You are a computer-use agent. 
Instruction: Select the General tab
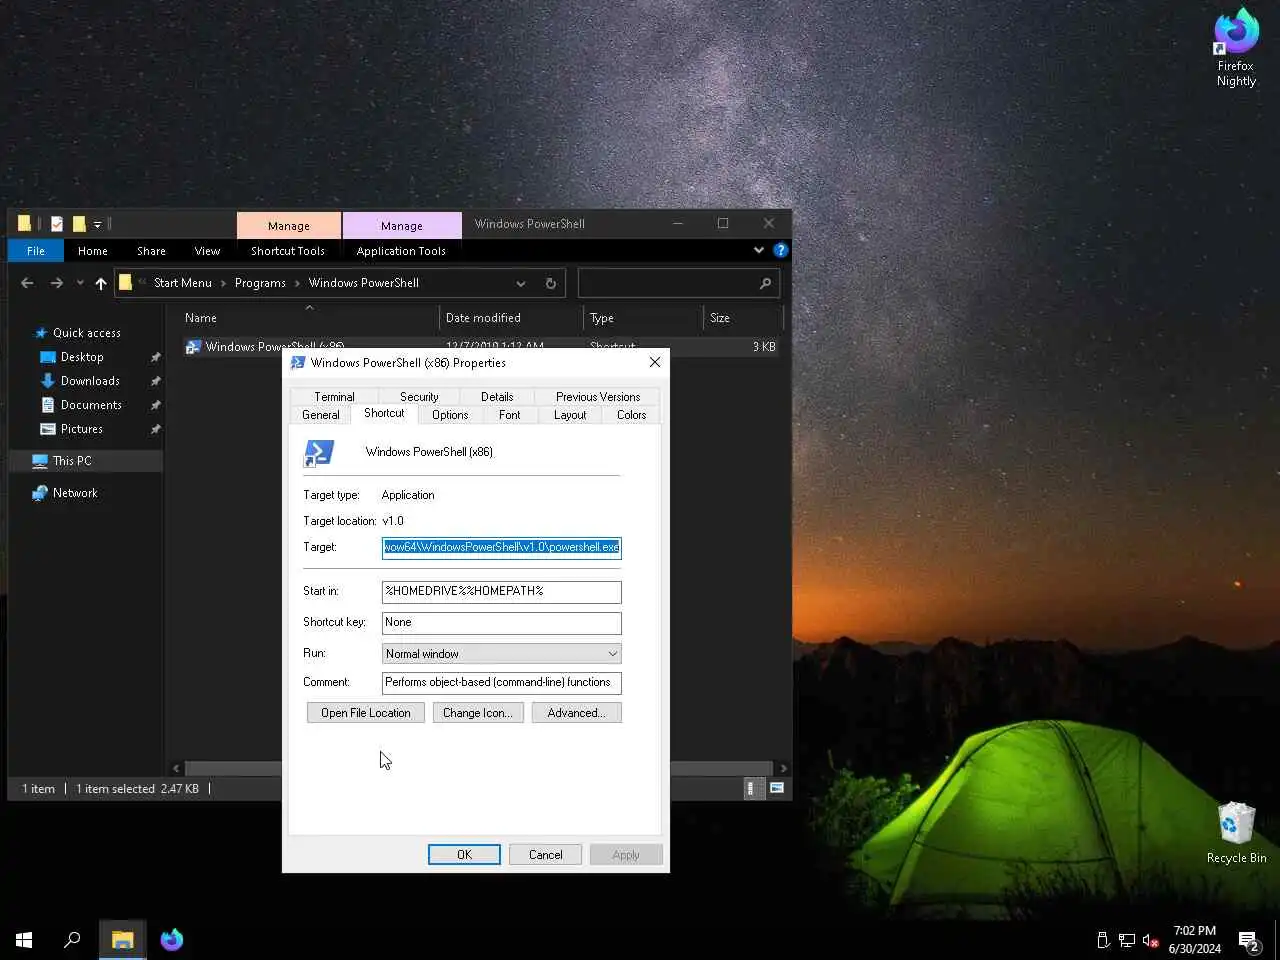tap(320, 414)
